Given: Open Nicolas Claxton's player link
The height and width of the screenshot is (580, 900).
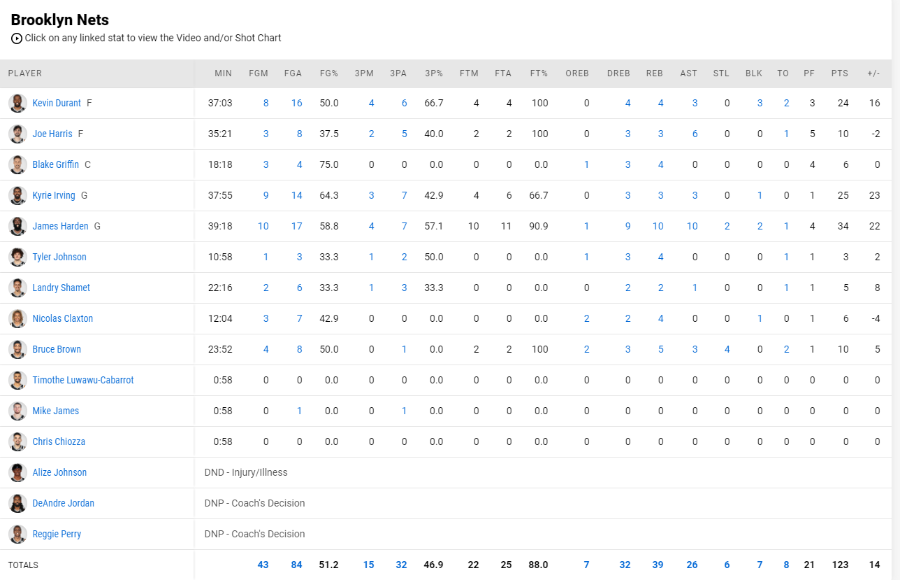Looking at the screenshot, I should 63,319.
